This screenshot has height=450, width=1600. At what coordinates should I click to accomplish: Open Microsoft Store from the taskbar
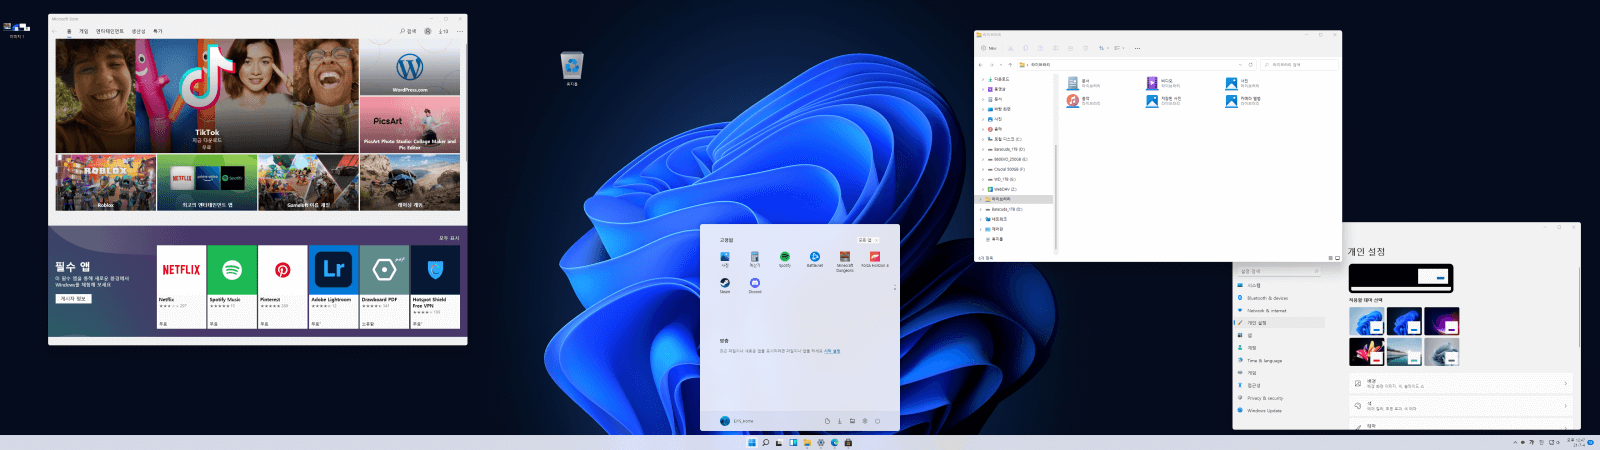[848, 442]
